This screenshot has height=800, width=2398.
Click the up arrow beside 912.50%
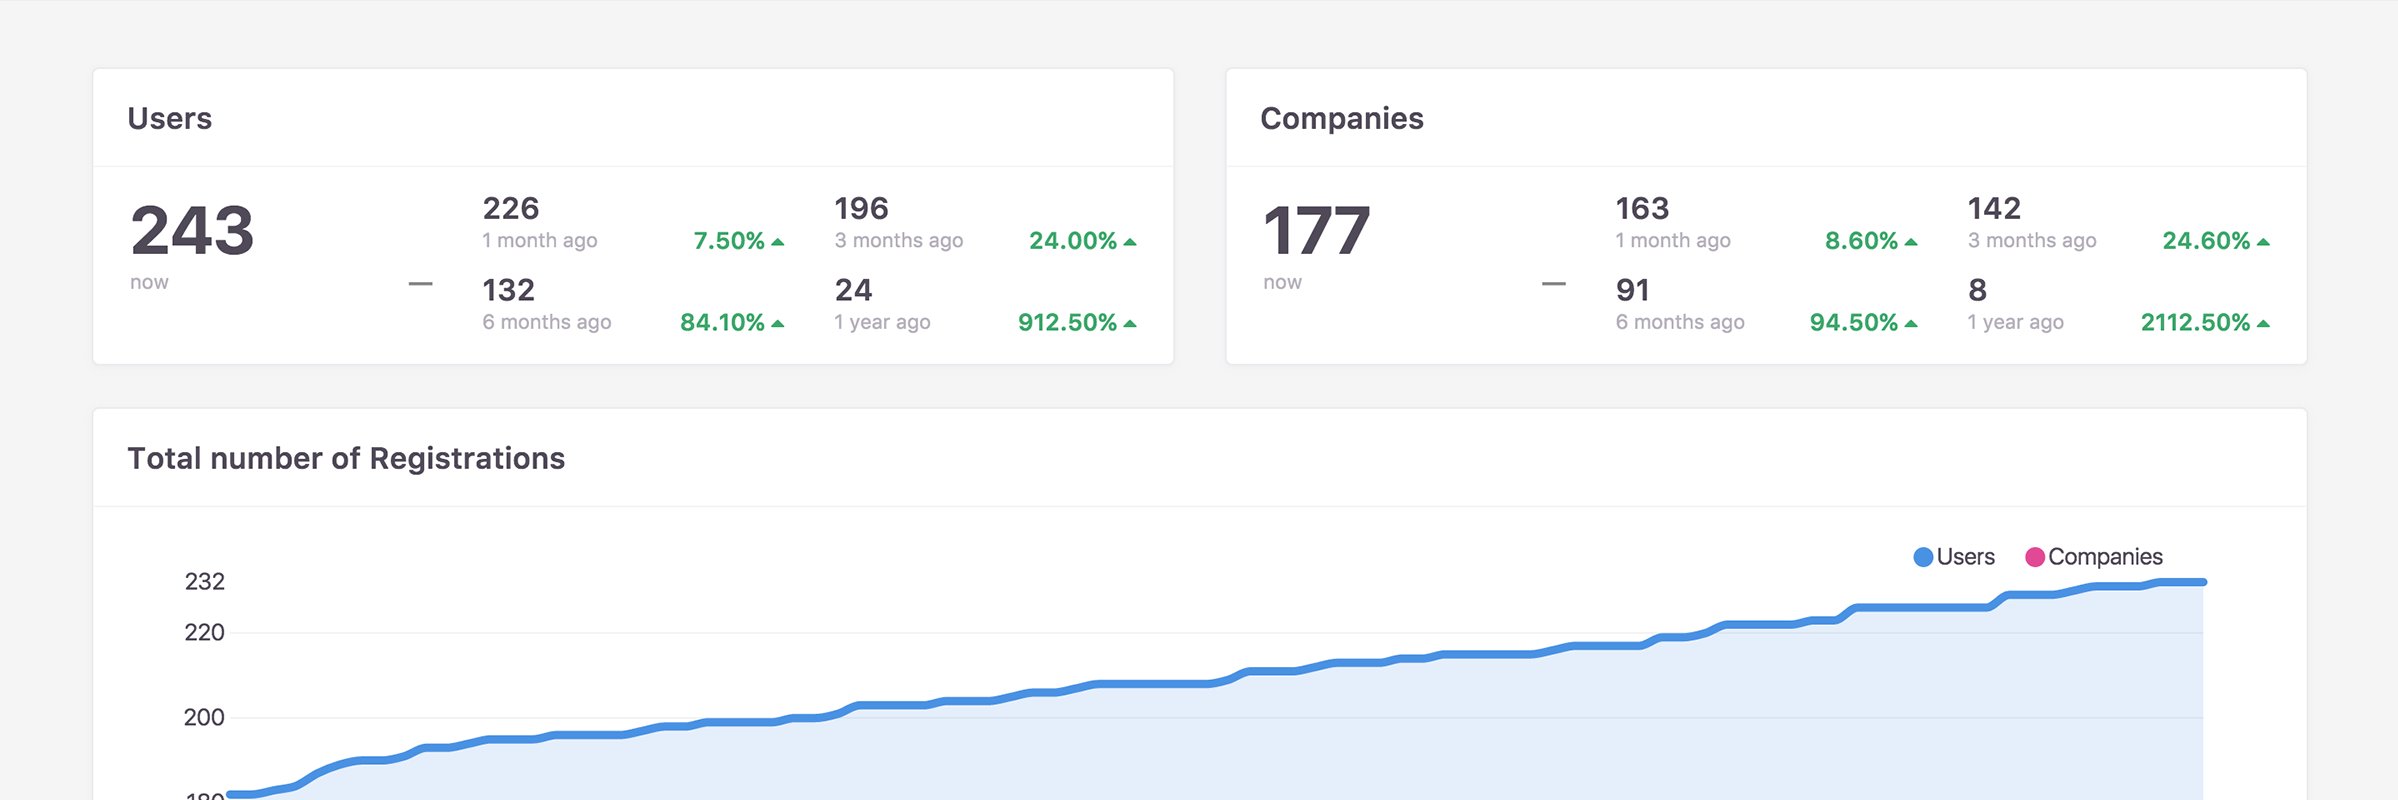(x=1130, y=324)
